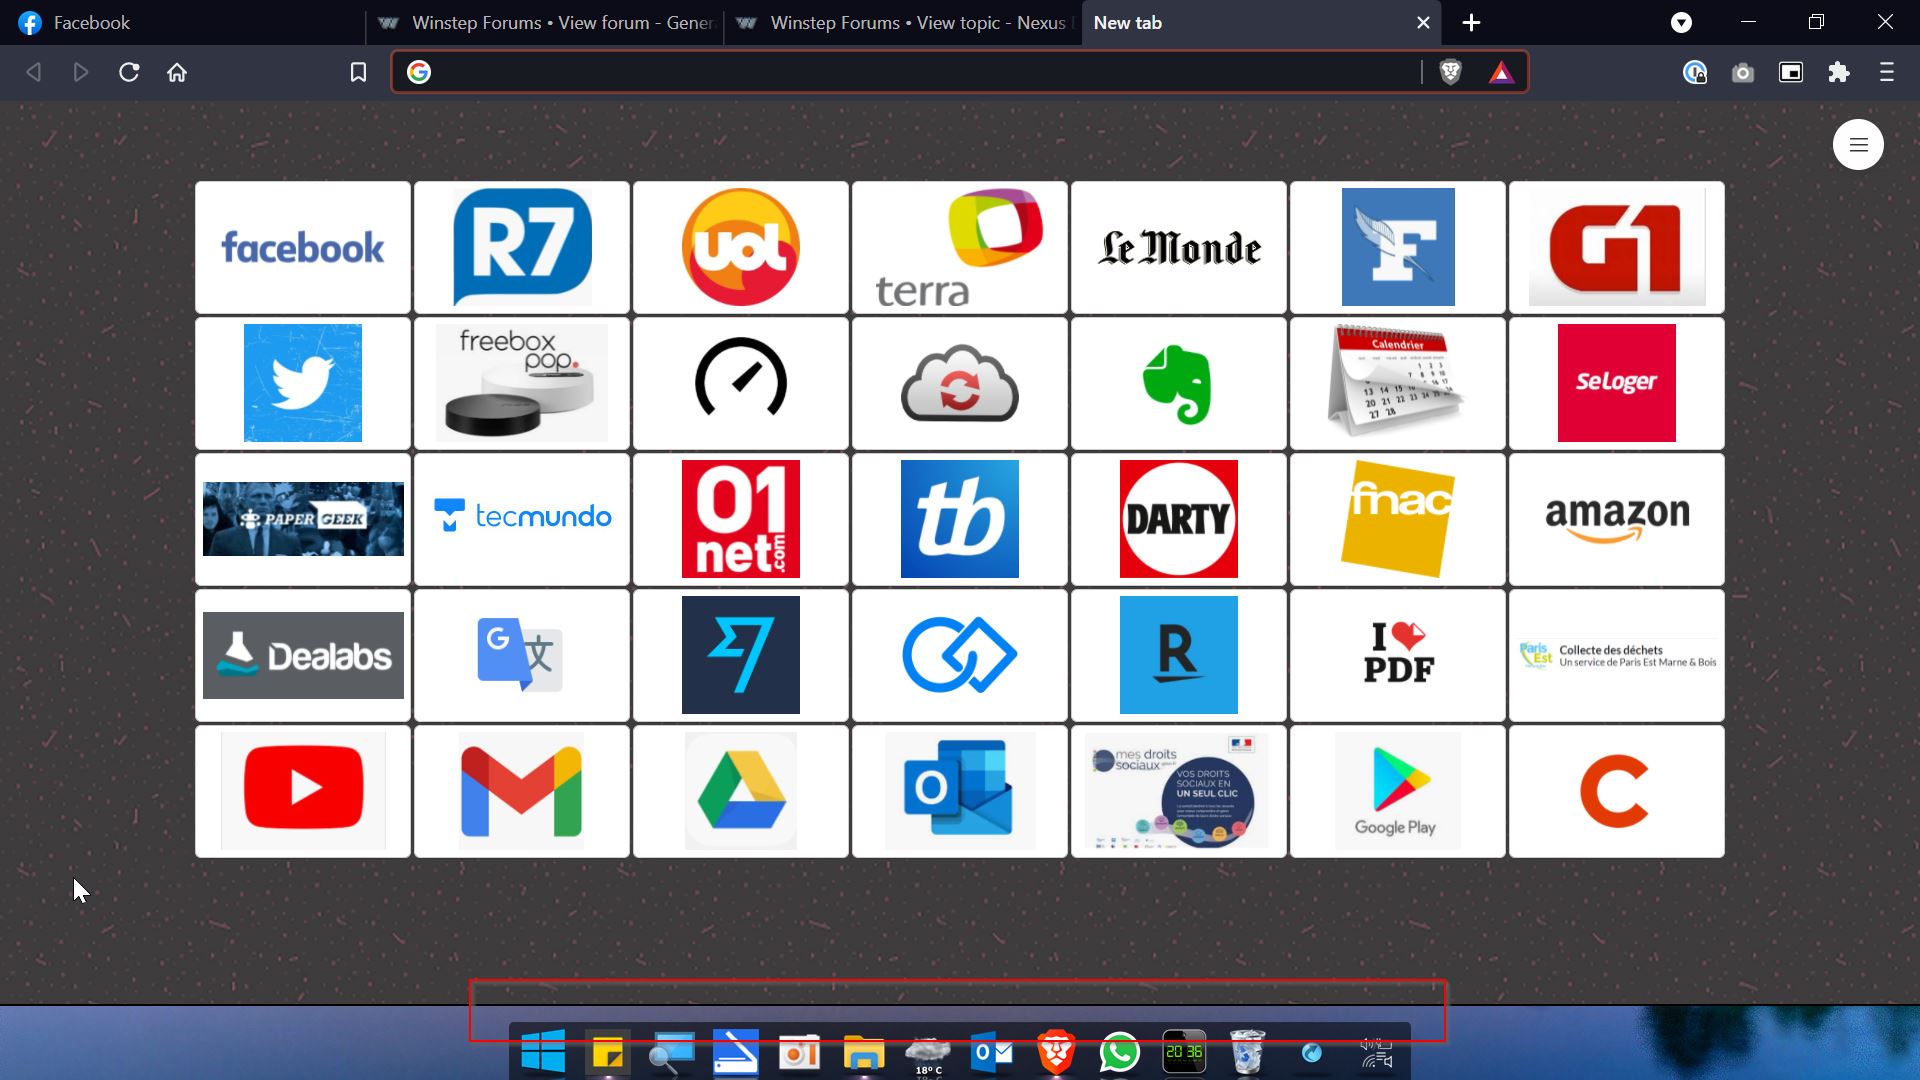Screen dimensions: 1920x1080
Task: Bookmark this page with bookmark icon
Action: [358, 72]
